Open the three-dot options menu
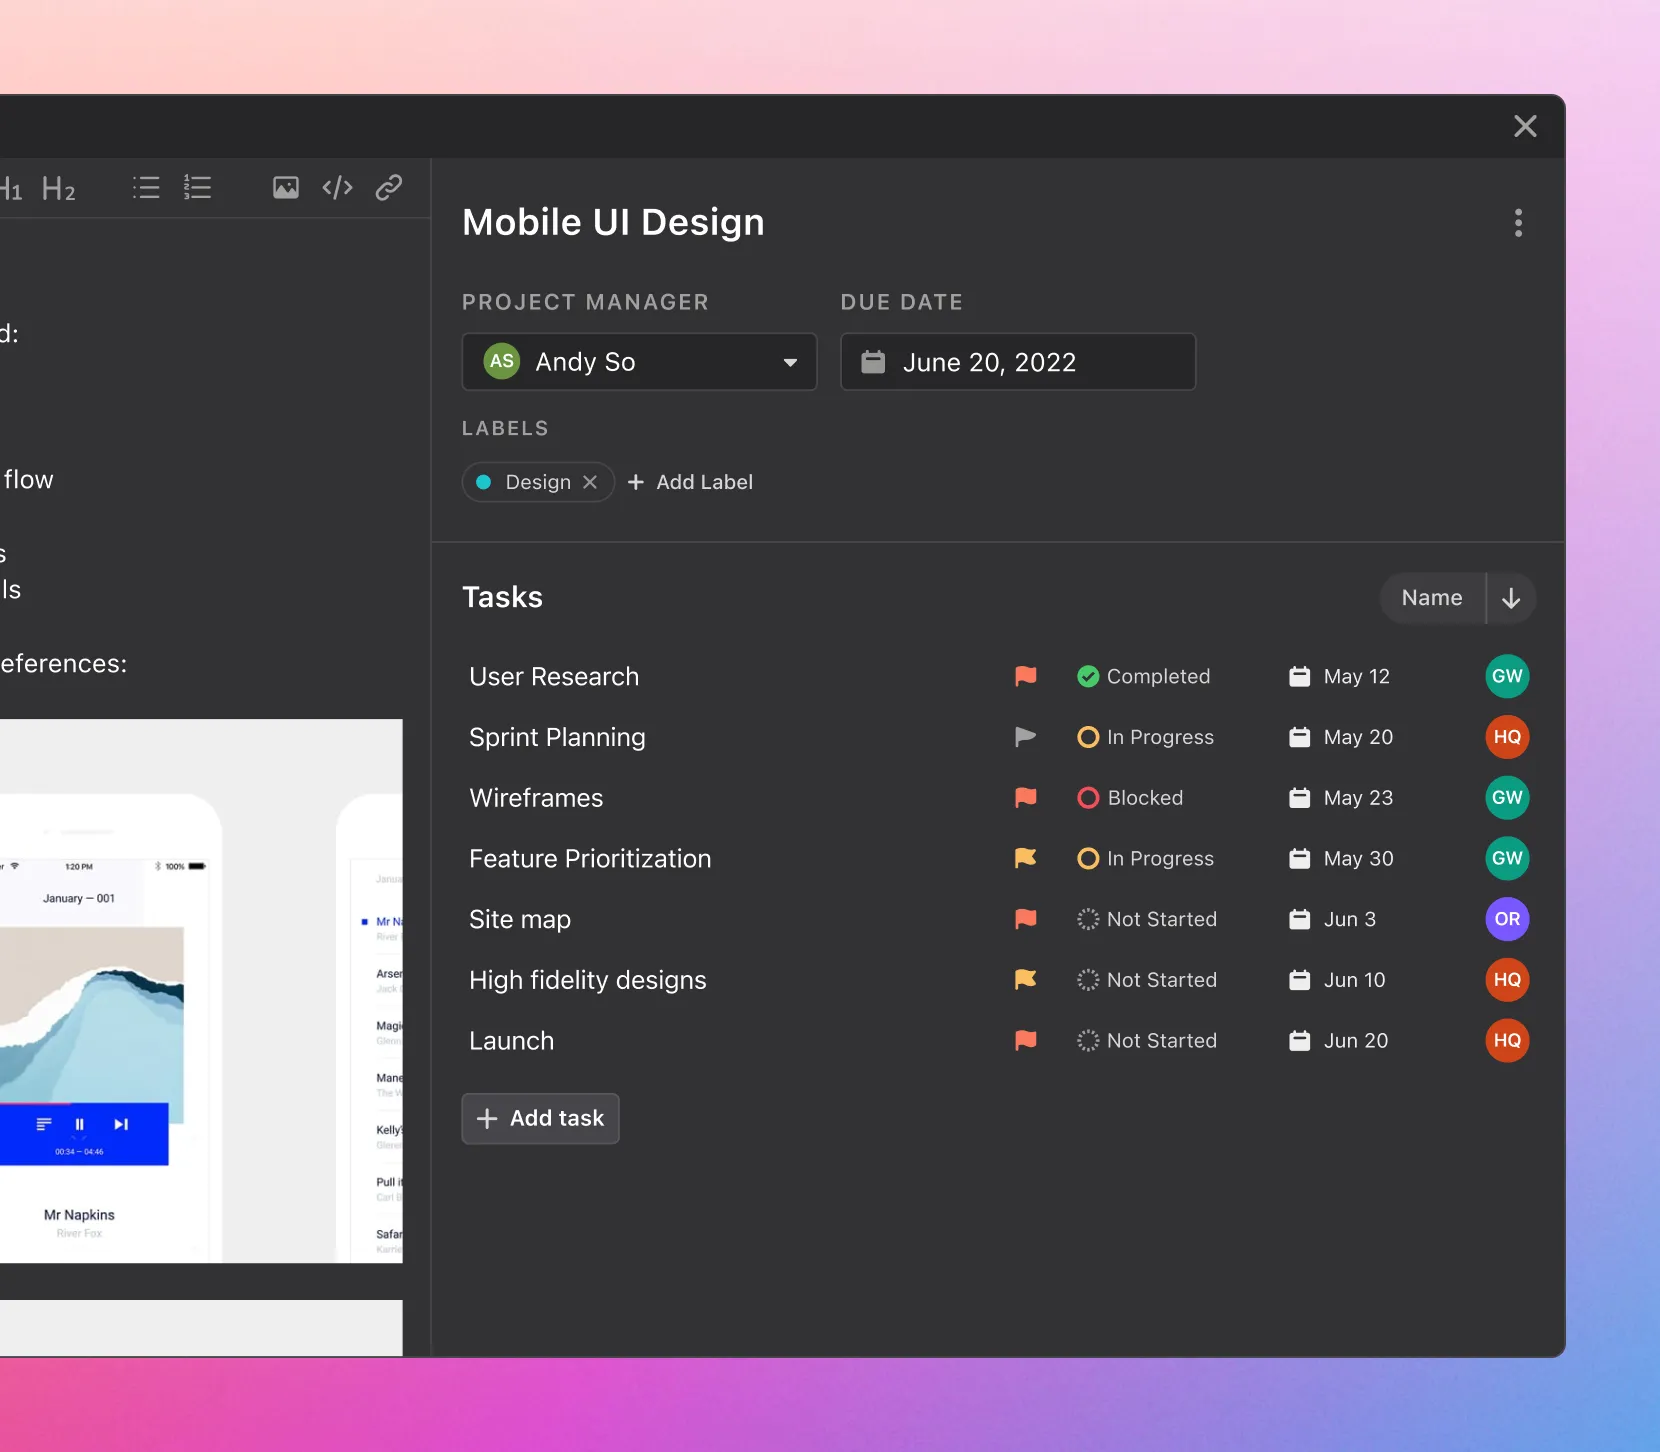 [x=1518, y=223]
